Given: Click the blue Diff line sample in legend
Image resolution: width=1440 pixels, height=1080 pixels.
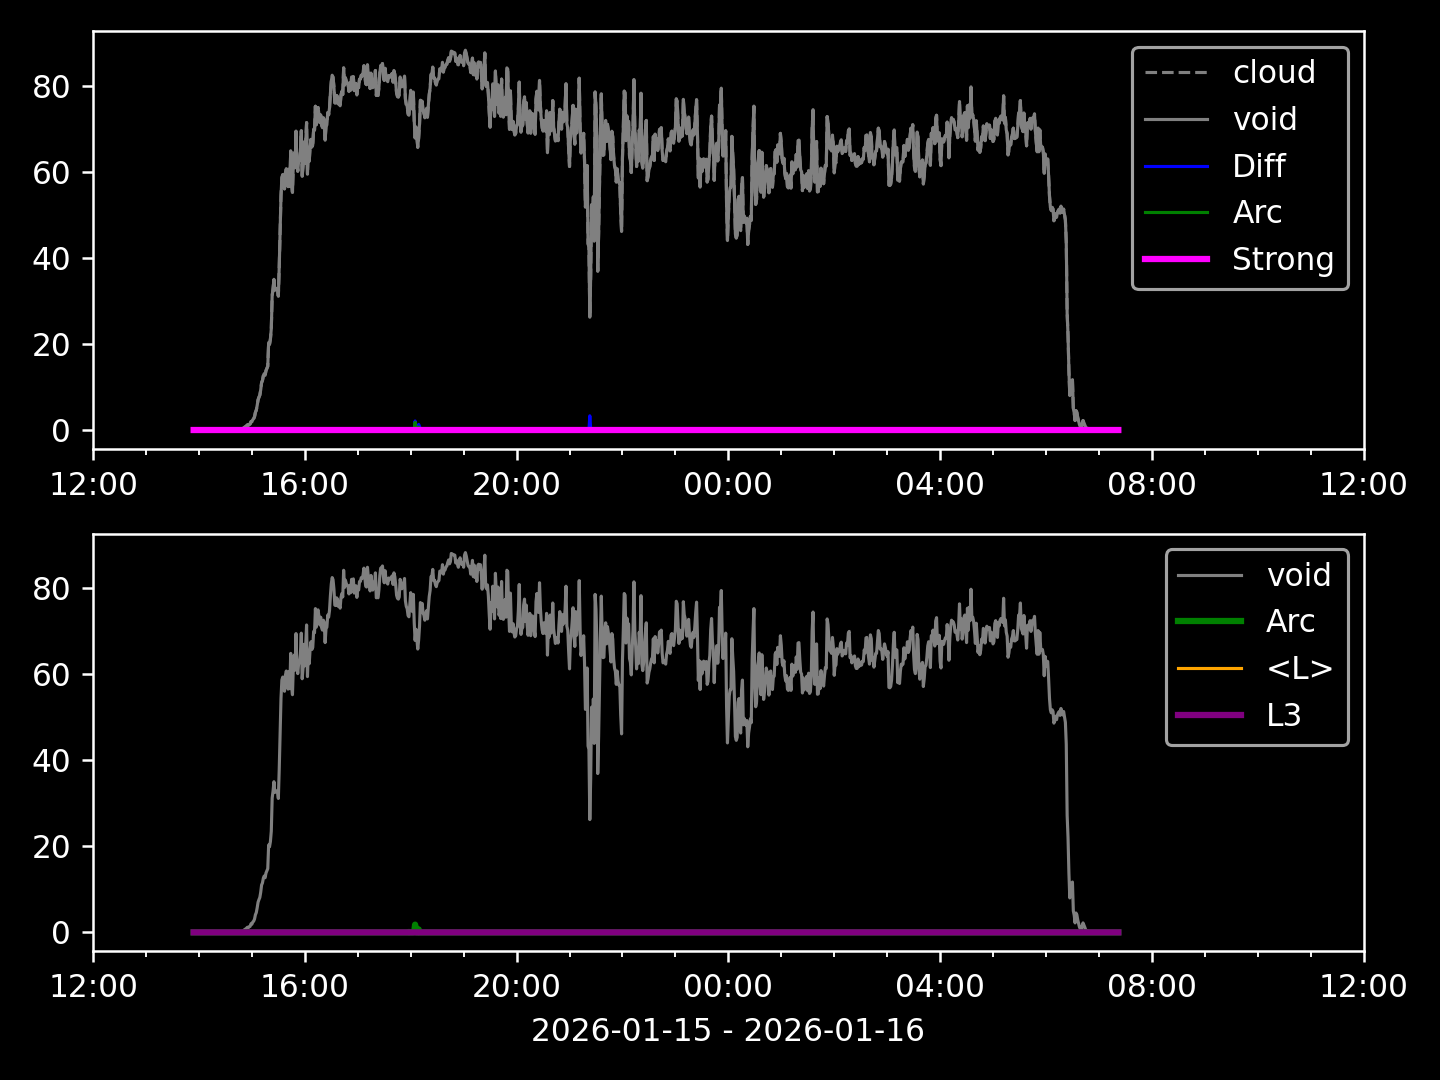Looking at the screenshot, I should click(1176, 166).
